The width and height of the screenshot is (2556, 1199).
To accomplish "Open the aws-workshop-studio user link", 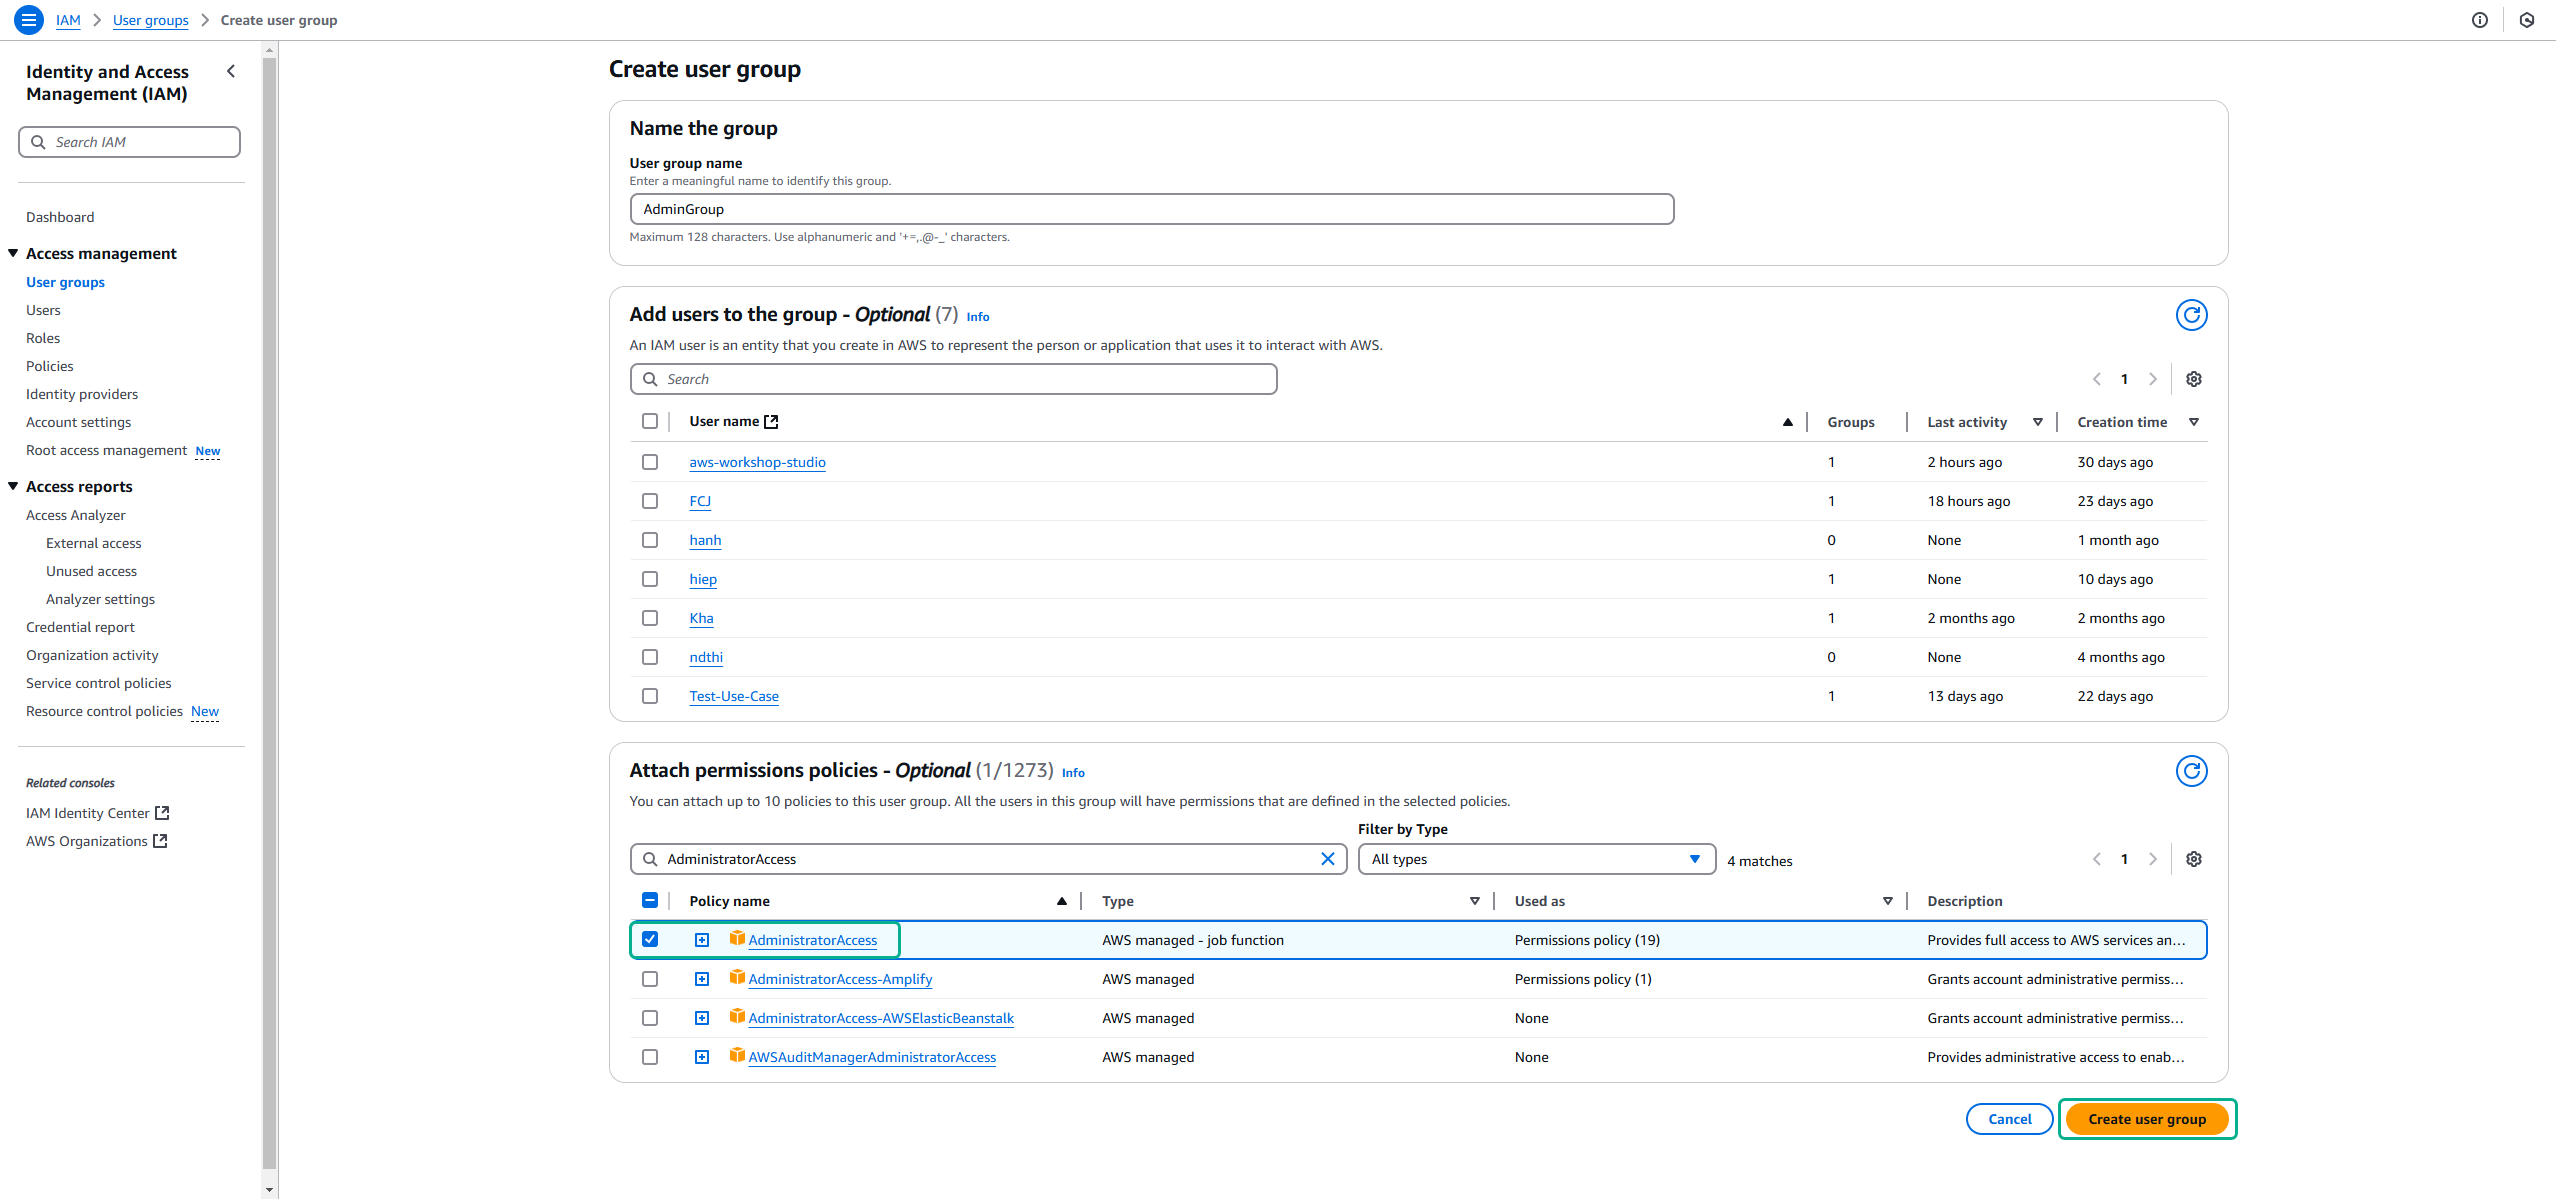I will (757, 462).
